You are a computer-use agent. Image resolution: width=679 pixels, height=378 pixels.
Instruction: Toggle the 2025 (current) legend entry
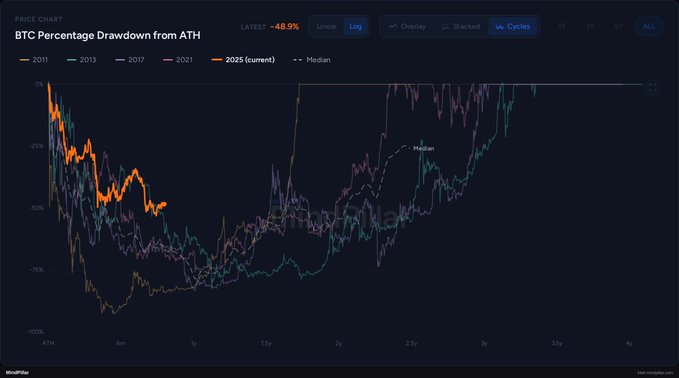pos(243,60)
